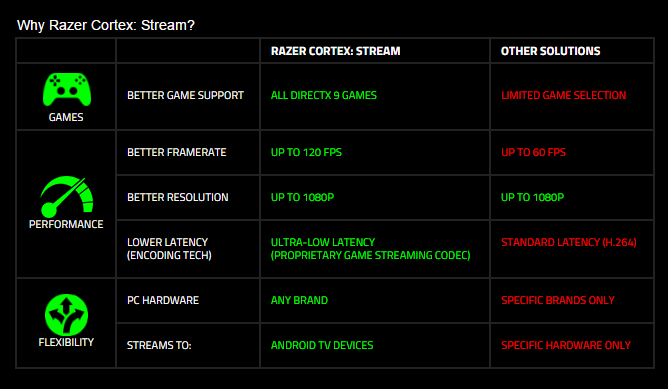The image size is (668, 389).
Task: Select the PERFORMANCE category label
Action: tap(66, 224)
